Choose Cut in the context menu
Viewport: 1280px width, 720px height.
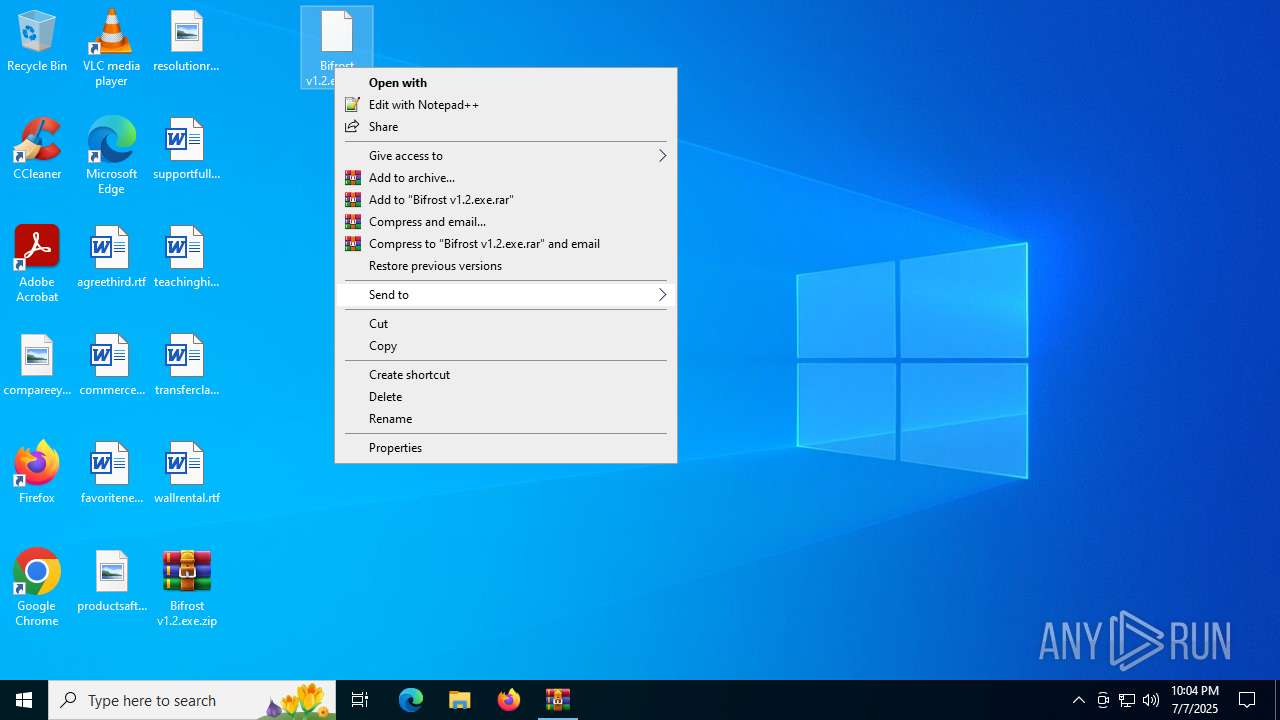(505, 324)
